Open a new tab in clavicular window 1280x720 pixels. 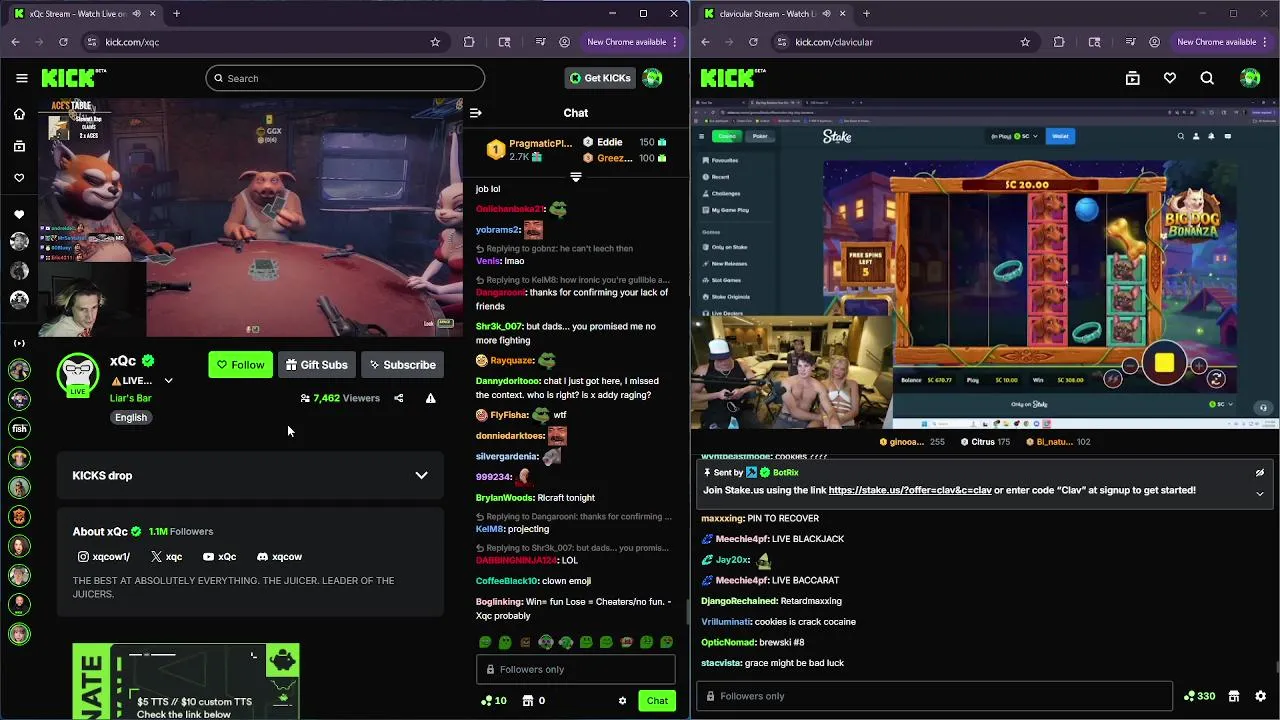pyautogui.click(x=866, y=14)
